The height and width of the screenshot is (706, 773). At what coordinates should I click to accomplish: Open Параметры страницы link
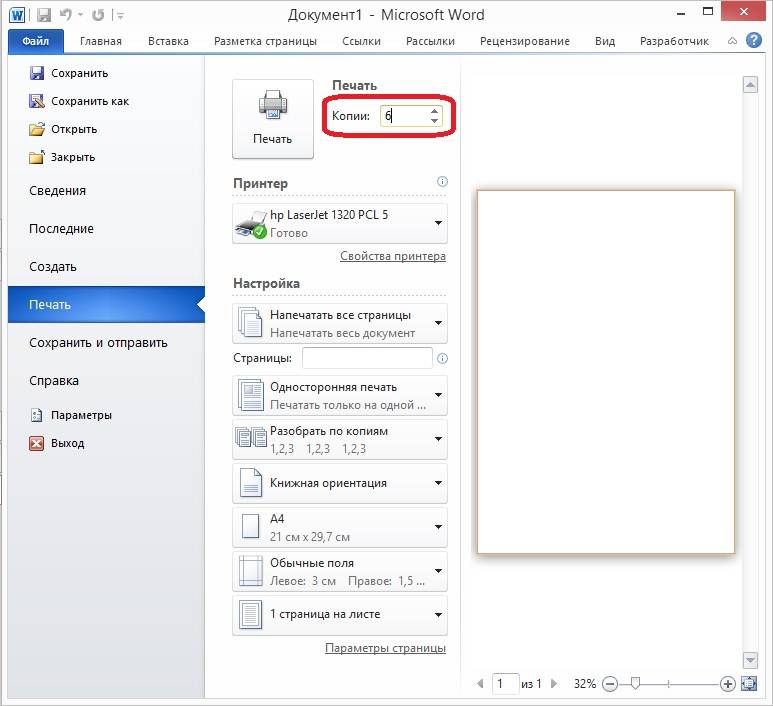click(385, 648)
